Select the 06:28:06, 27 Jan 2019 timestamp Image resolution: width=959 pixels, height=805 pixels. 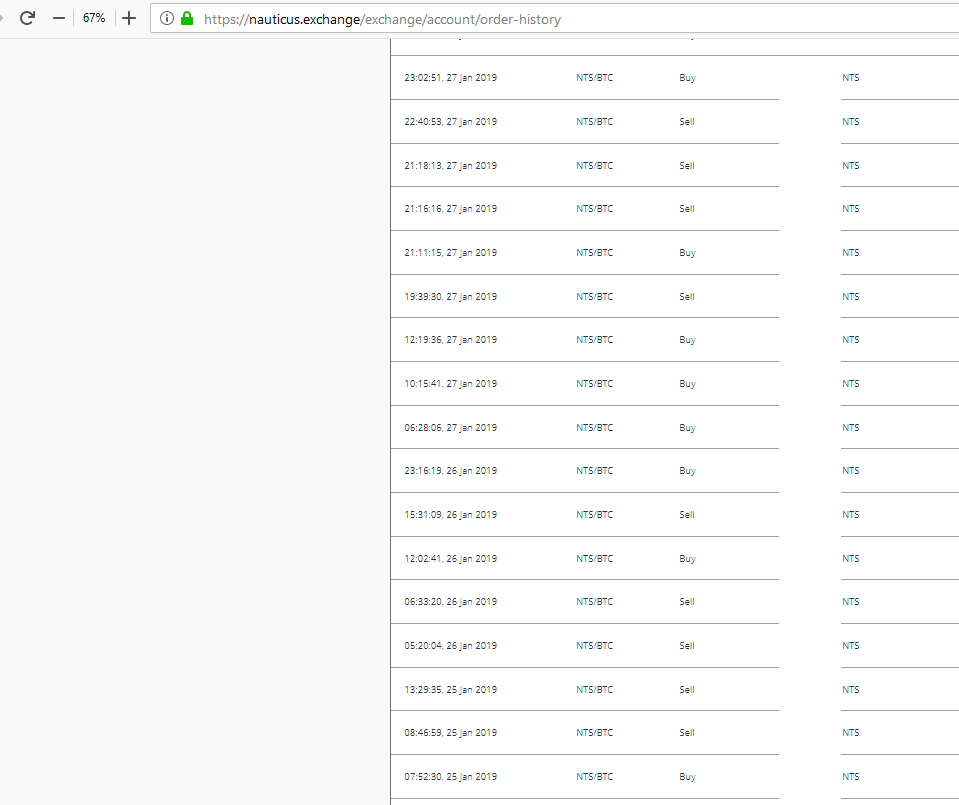coord(450,428)
